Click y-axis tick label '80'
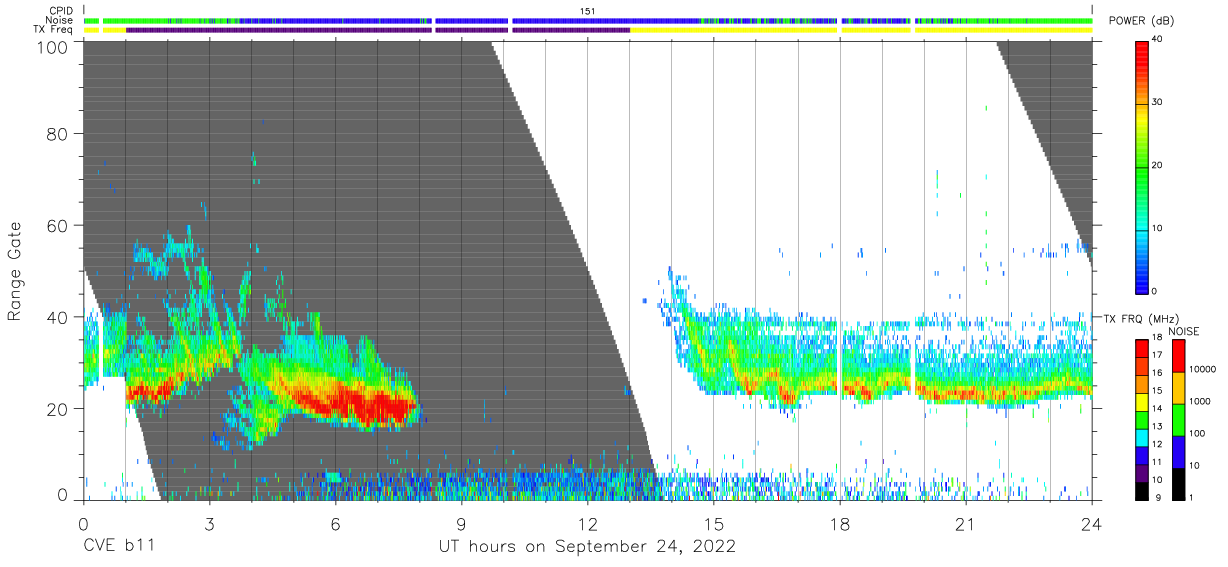The width and height of the screenshot is (1228, 567). tap(58, 134)
